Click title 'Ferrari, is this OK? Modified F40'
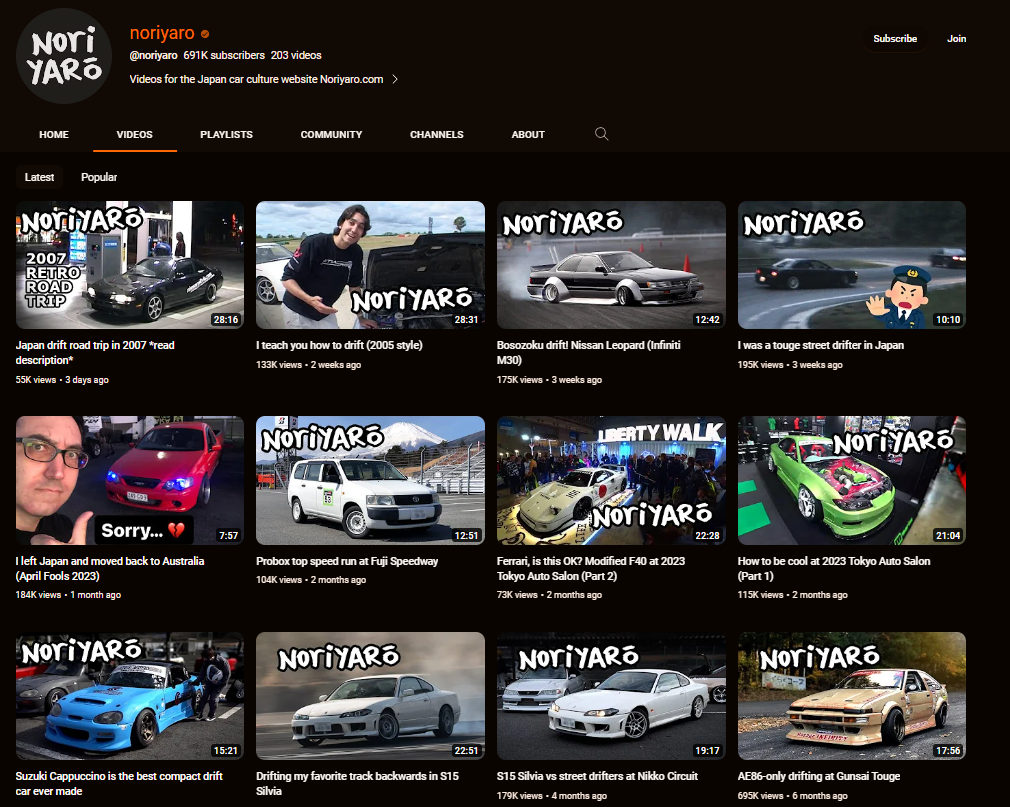The width and height of the screenshot is (1010, 807). 591,568
